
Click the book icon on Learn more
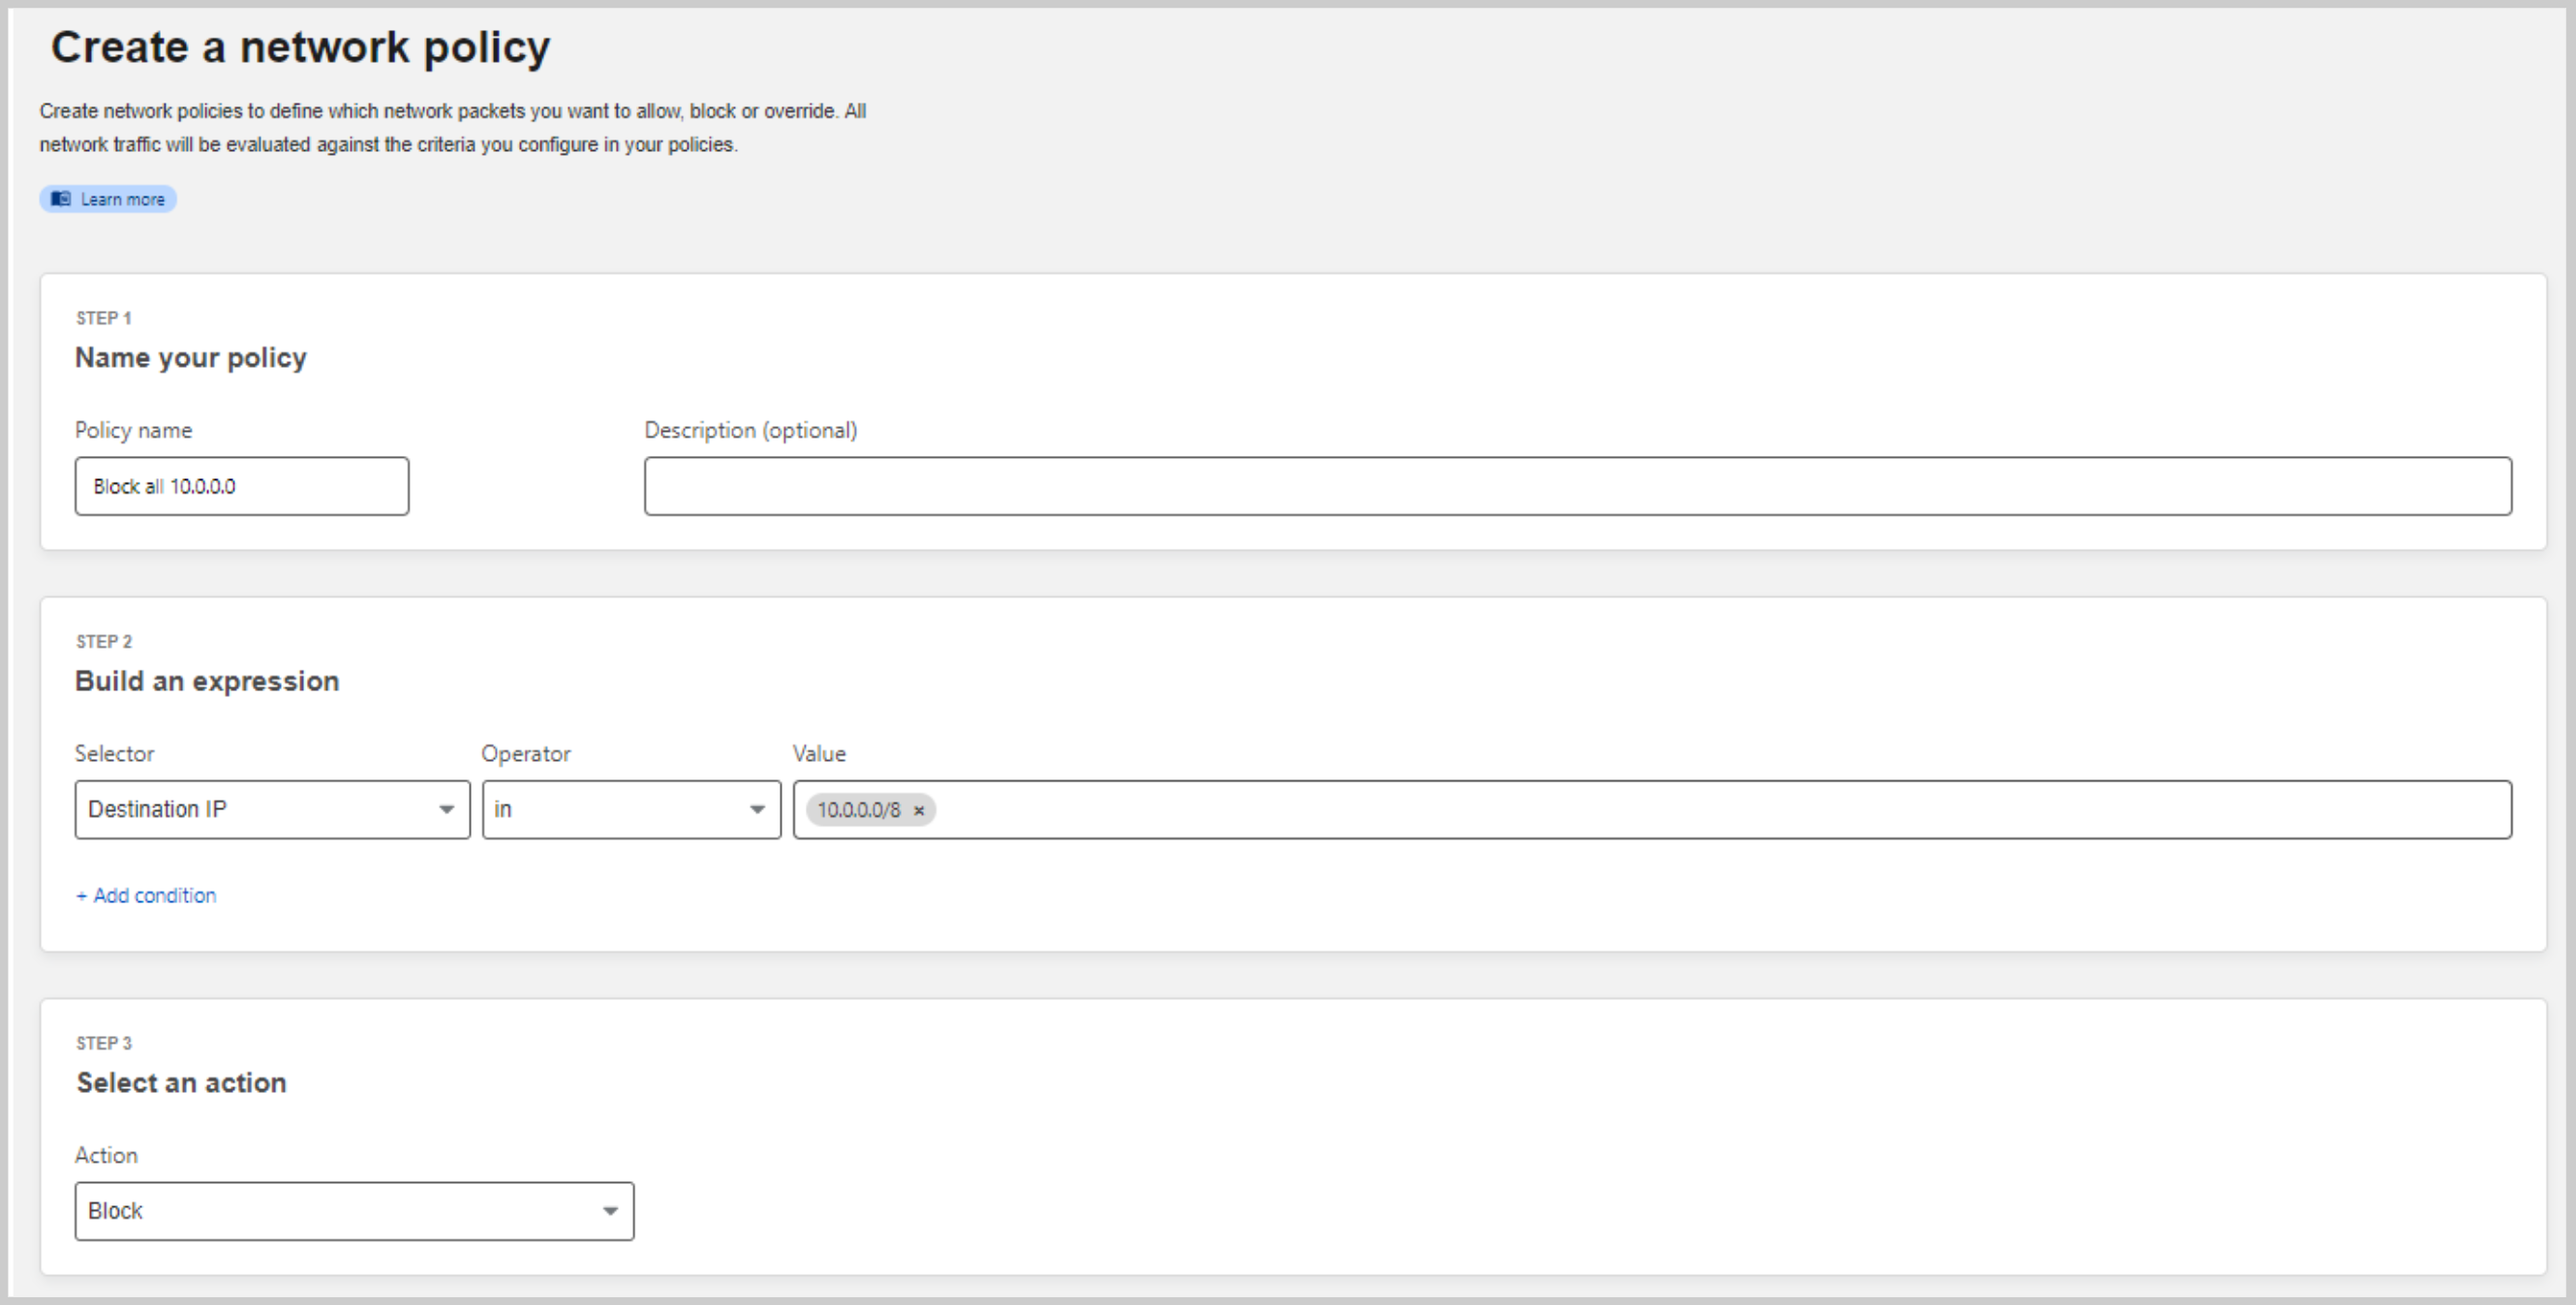click(59, 199)
